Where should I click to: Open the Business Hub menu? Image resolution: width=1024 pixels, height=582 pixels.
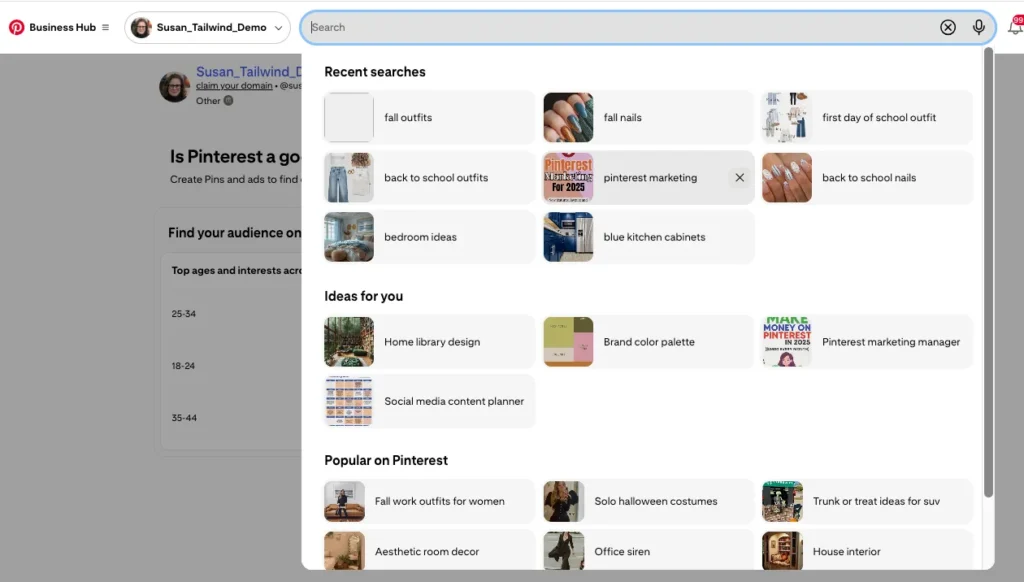58,27
